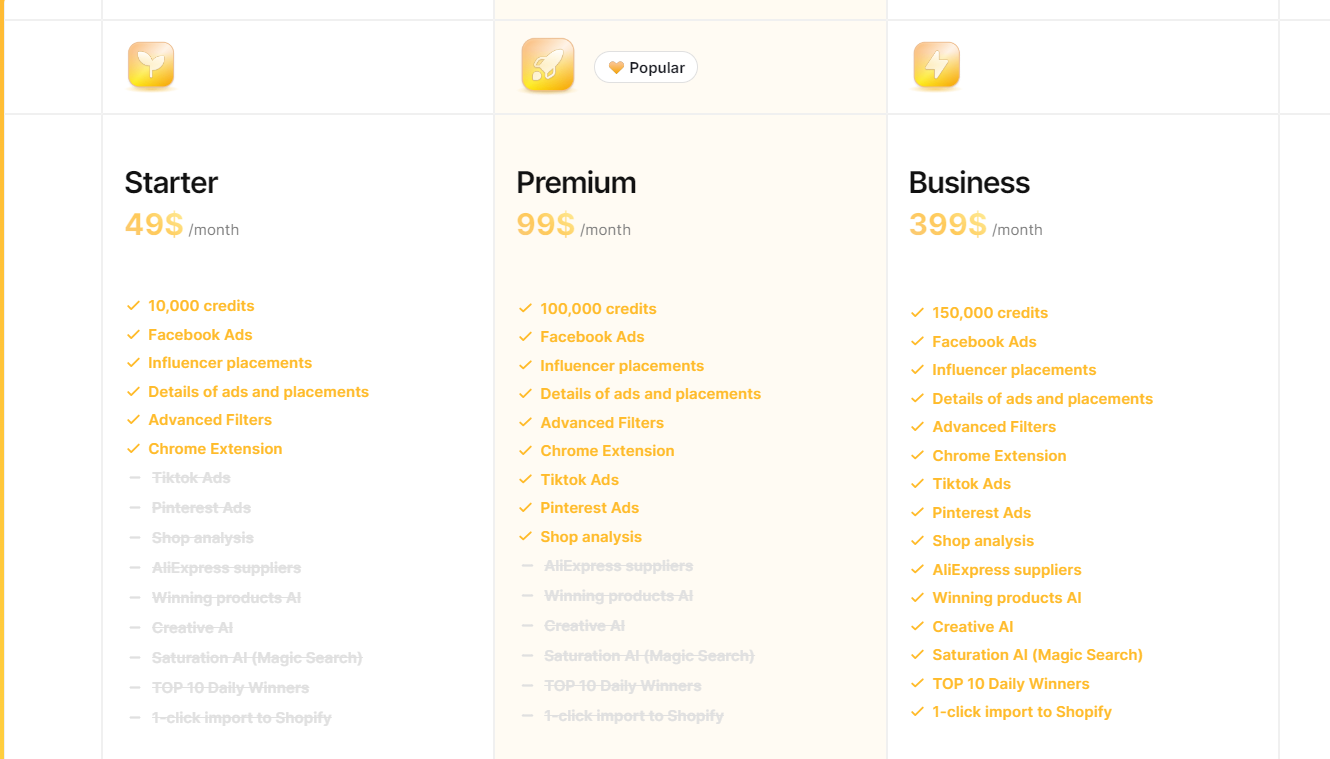Click the heart icon in Popular badge
This screenshot has width=1330, height=759.
(616, 68)
